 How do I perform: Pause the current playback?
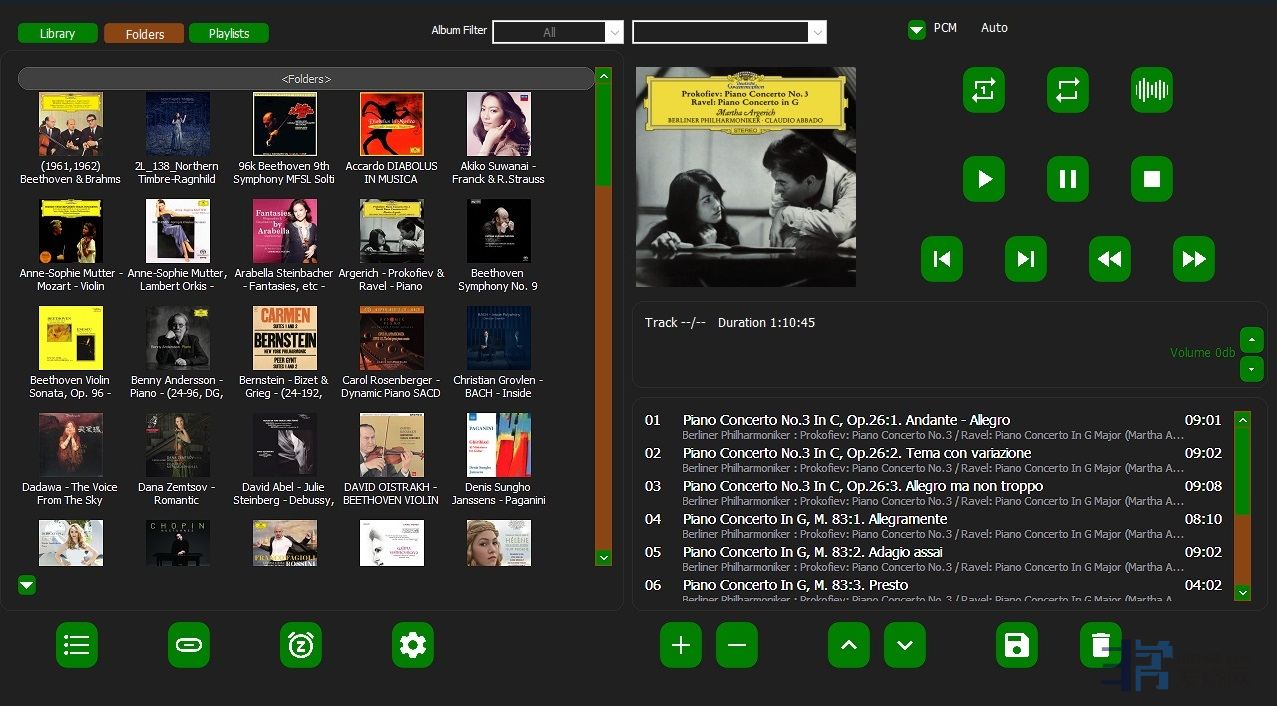[1067, 180]
